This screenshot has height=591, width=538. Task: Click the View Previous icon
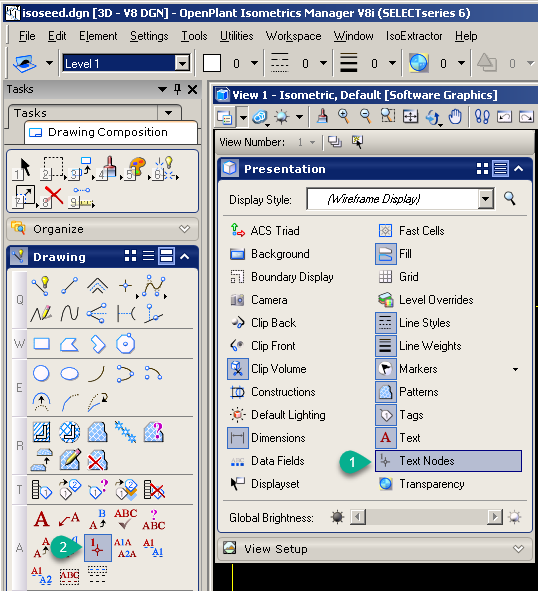tap(504, 116)
